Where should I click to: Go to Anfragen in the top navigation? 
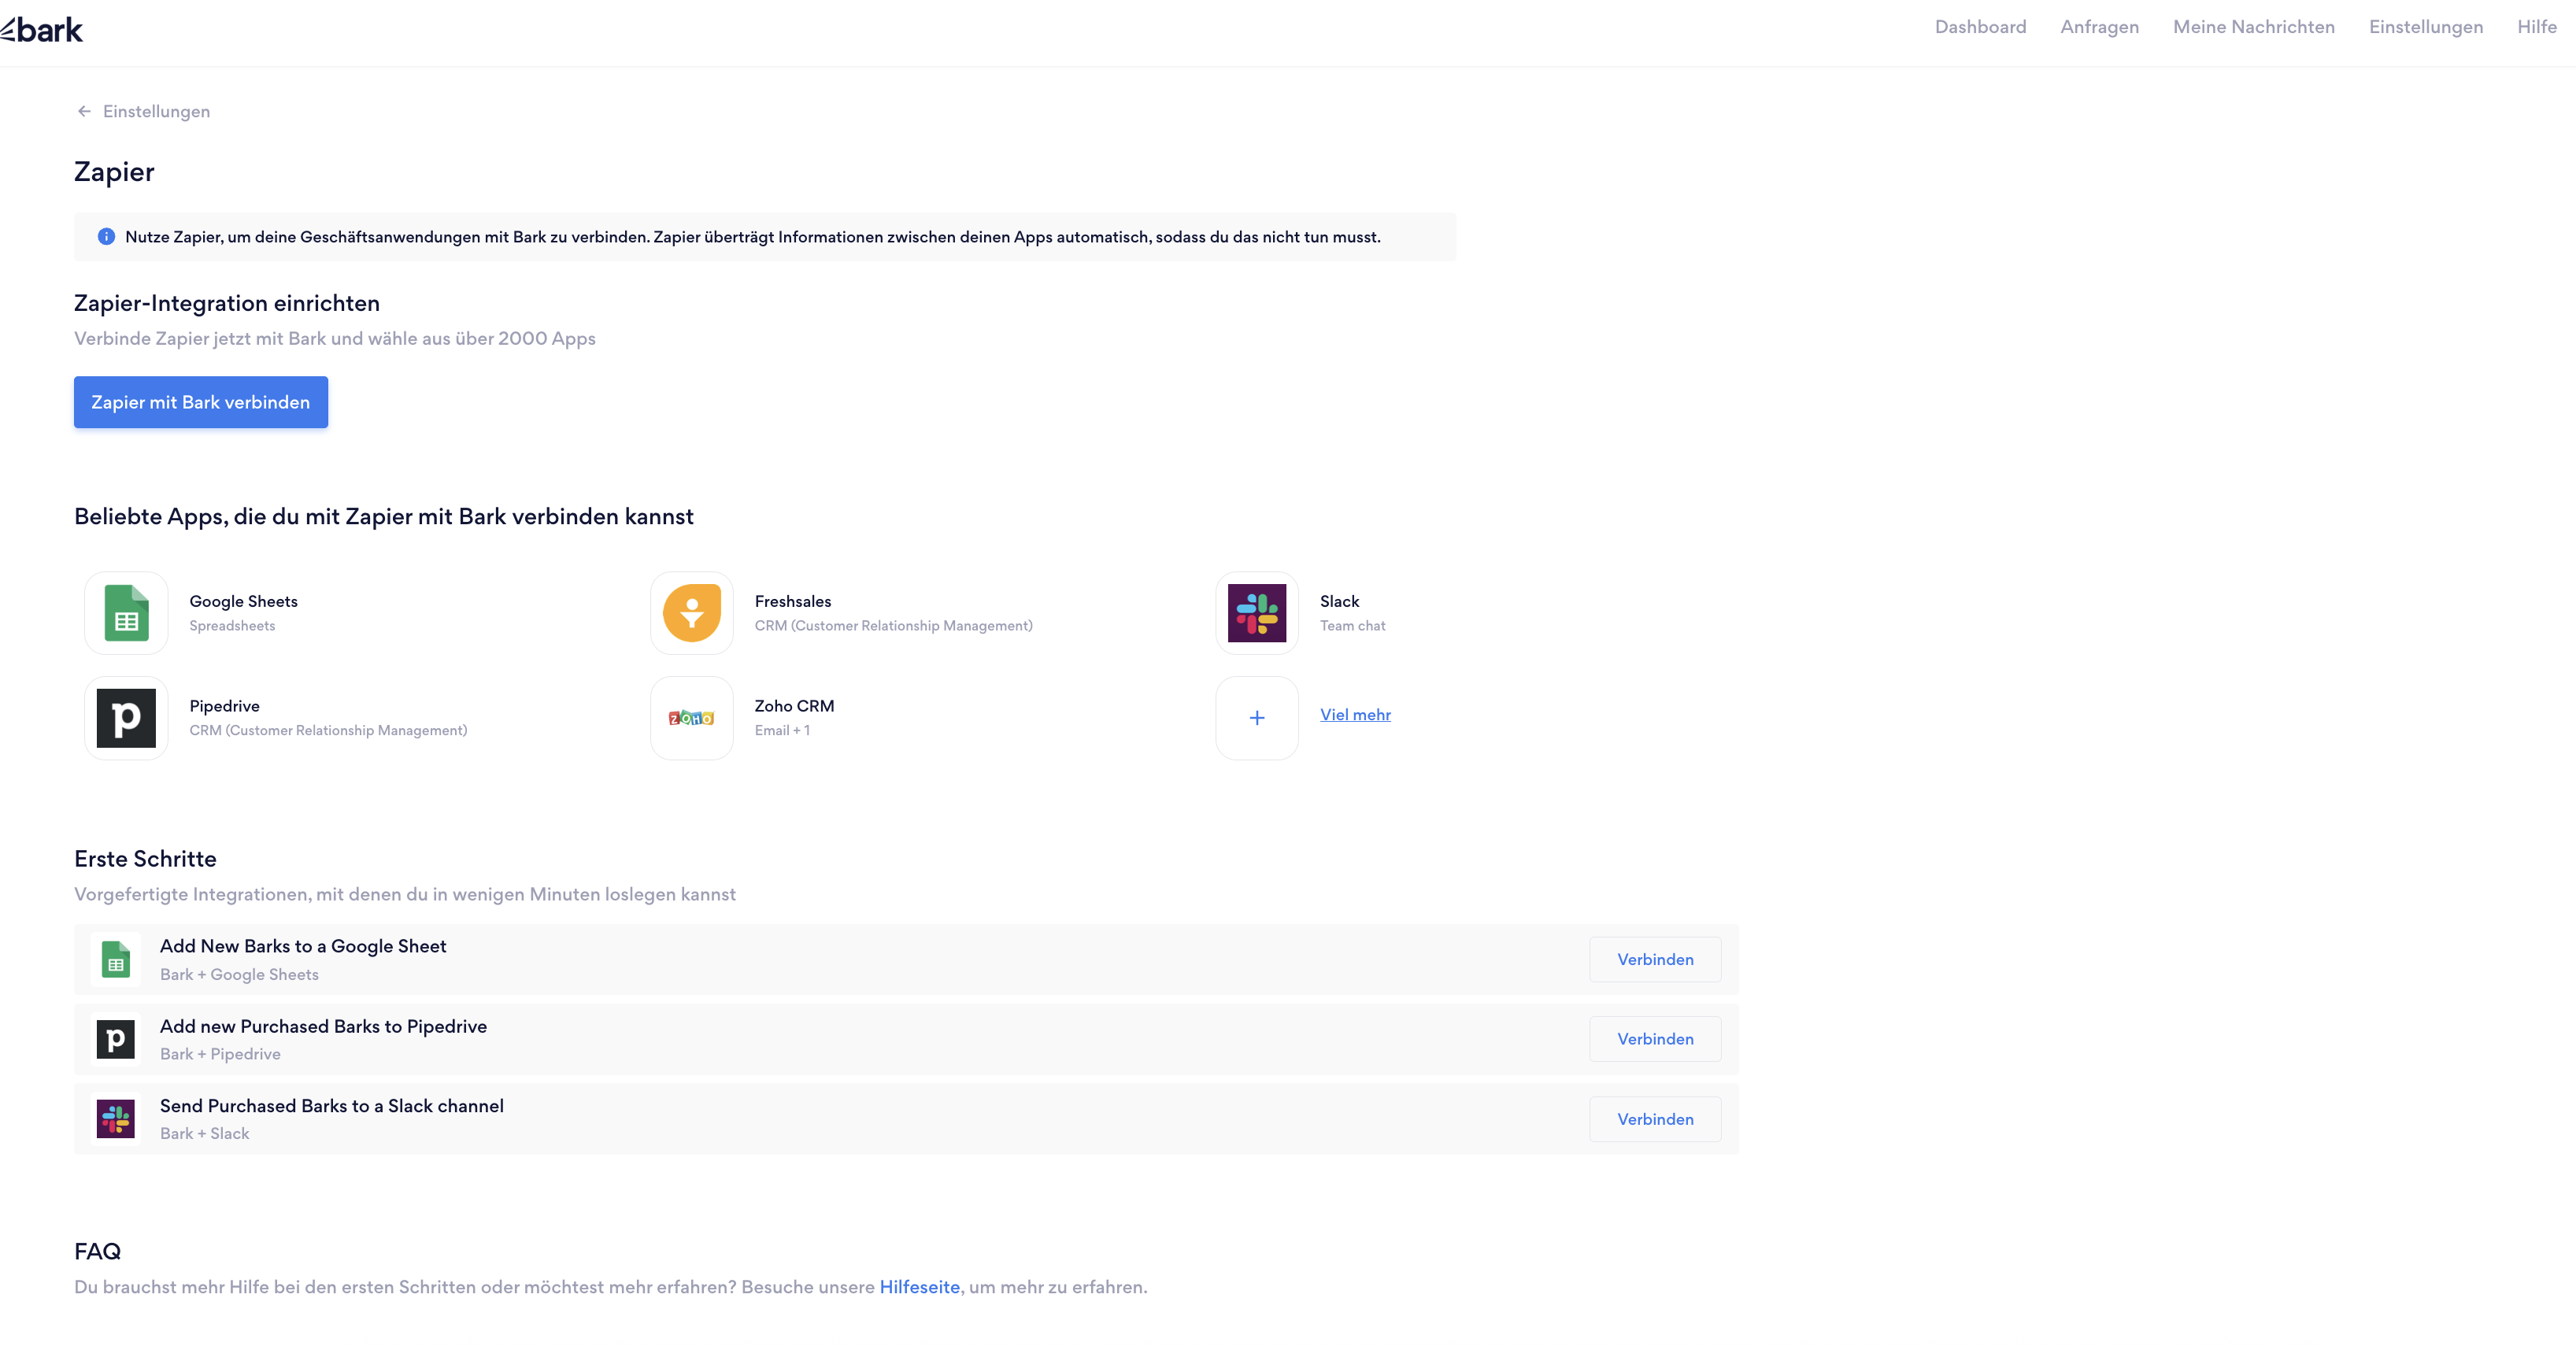[2099, 27]
